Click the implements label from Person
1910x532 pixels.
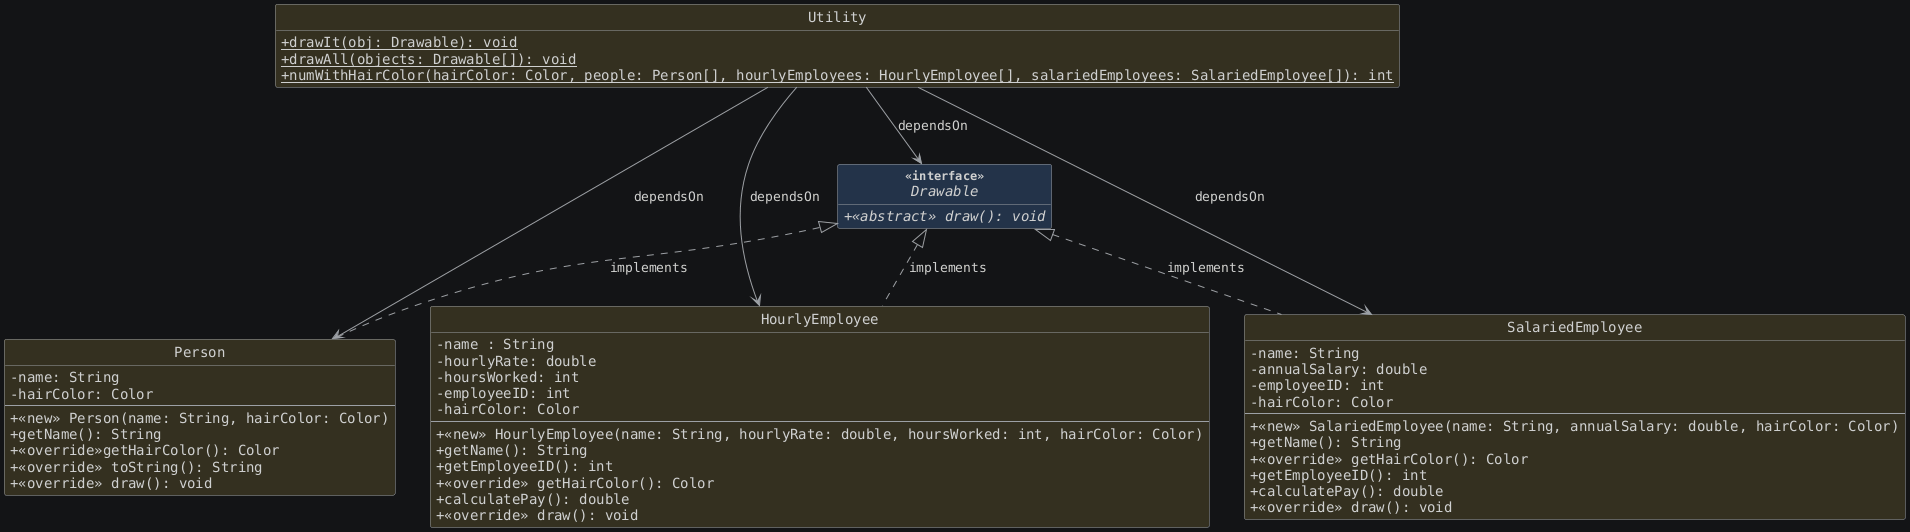[648, 268]
